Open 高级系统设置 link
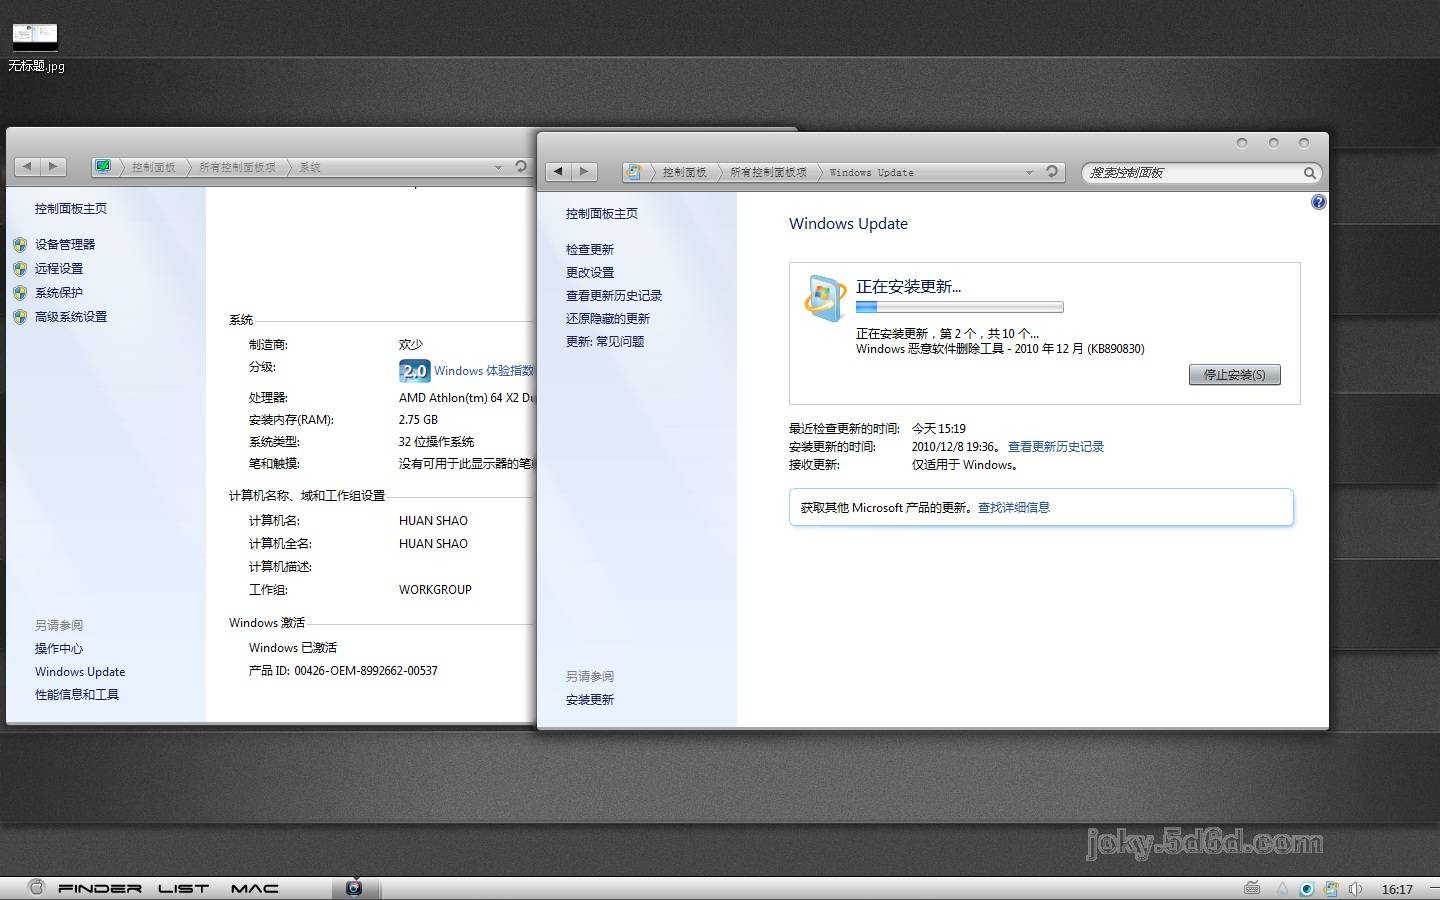This screenshot has width=1440, height=900. (x=71, y=316)
